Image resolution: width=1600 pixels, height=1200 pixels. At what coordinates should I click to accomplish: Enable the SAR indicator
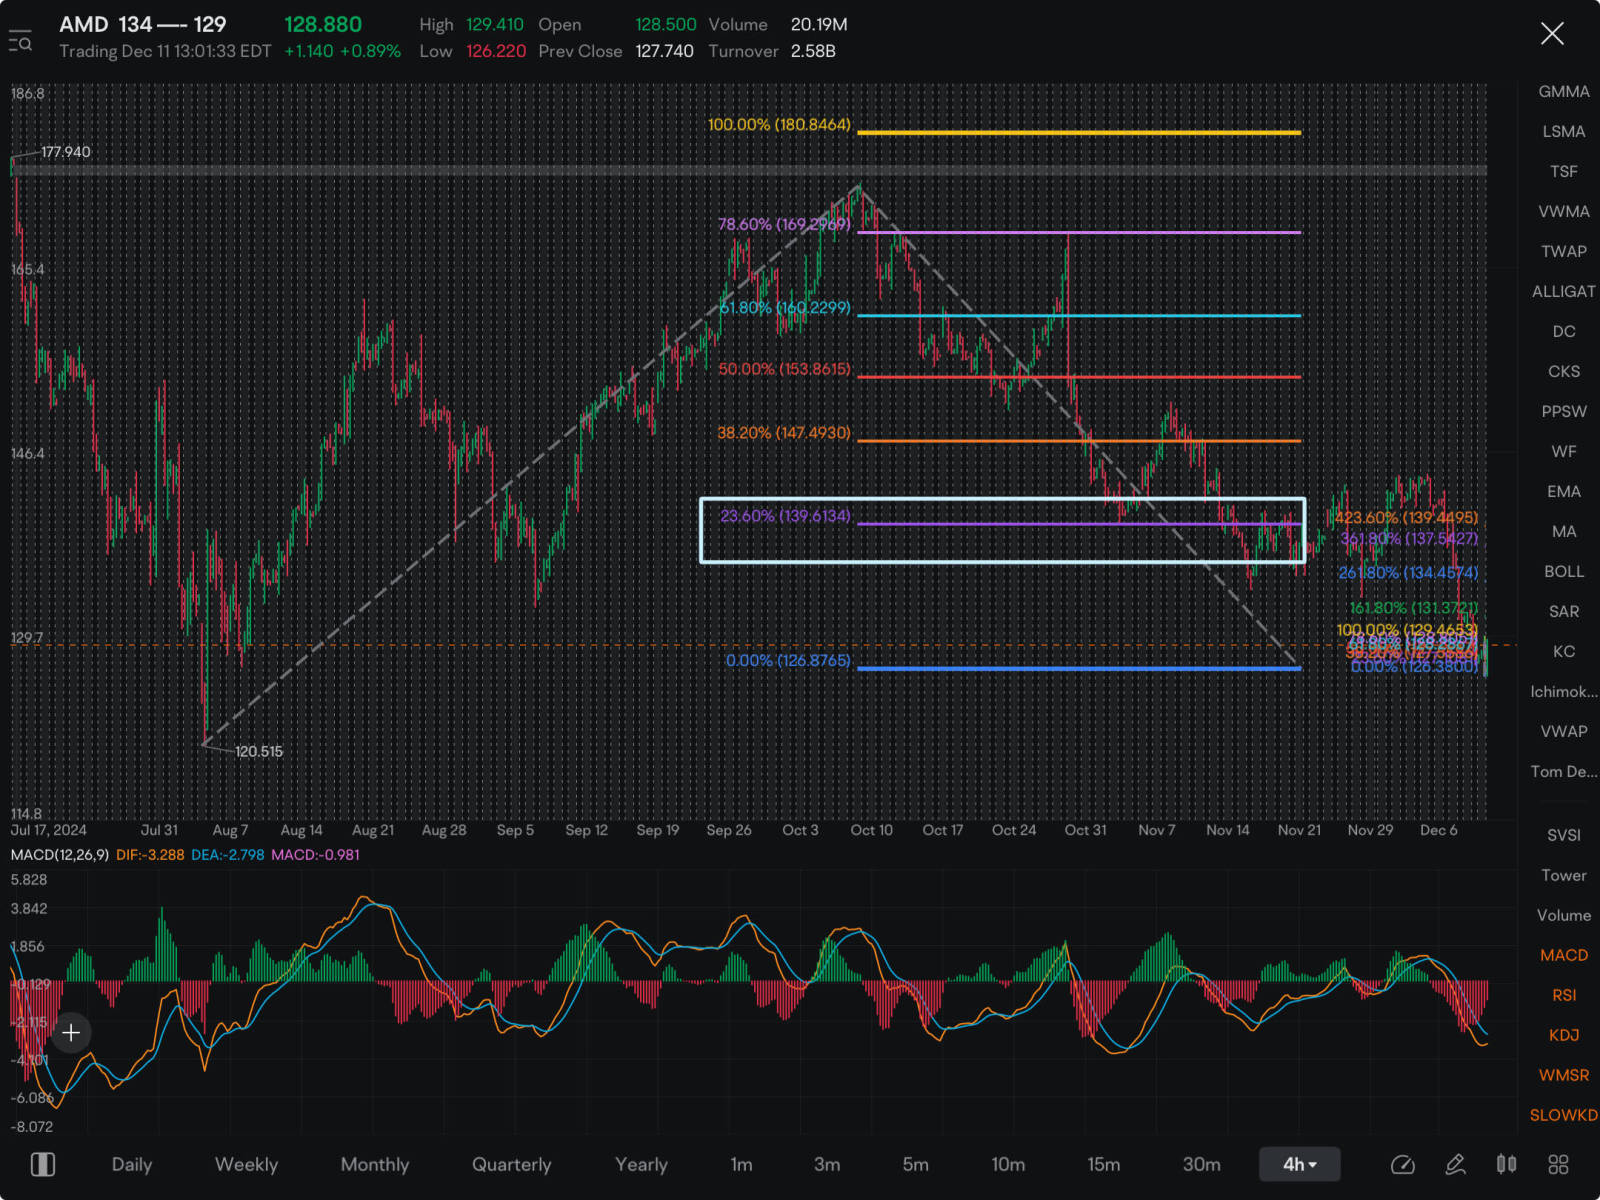pyautogui.click(x=1564, y=611)
